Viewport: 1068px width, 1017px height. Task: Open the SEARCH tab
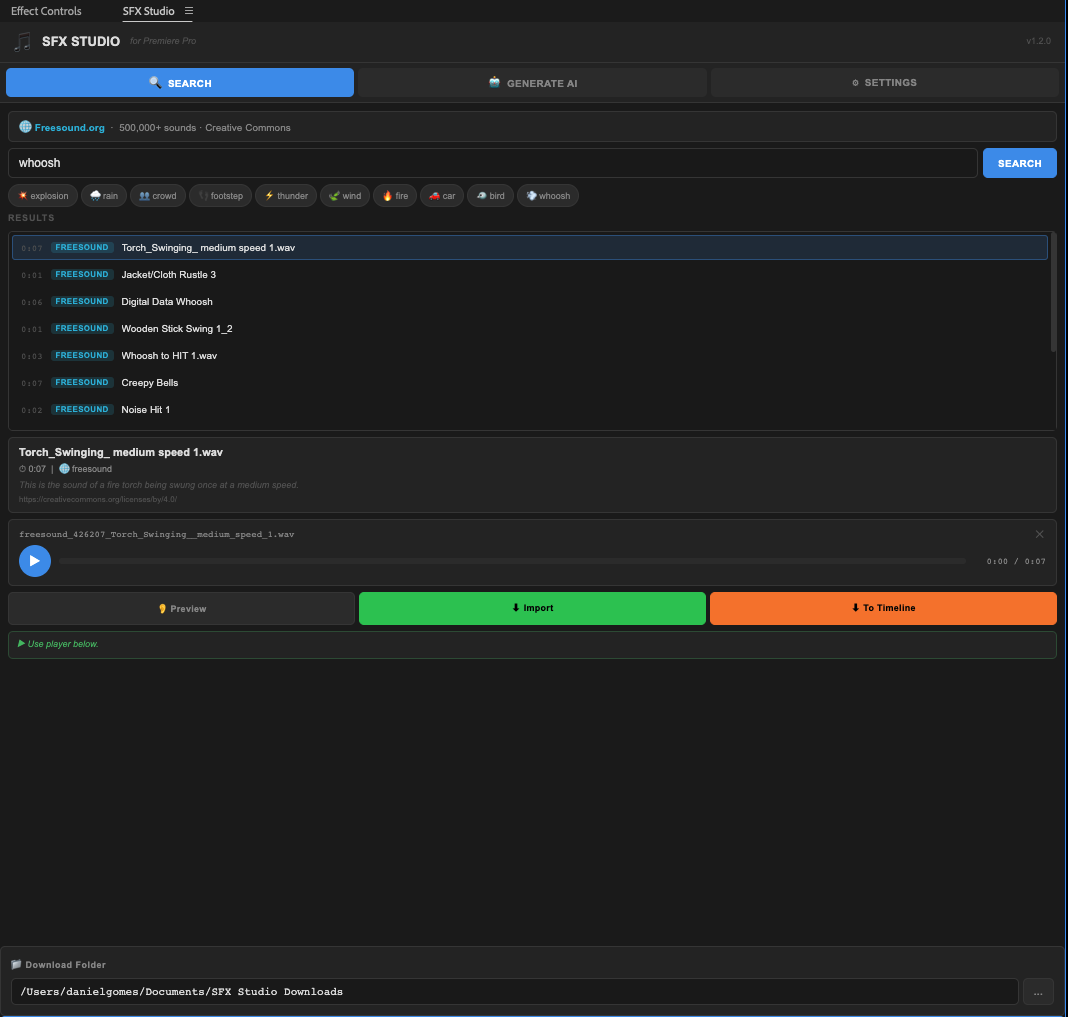point(180,82)
